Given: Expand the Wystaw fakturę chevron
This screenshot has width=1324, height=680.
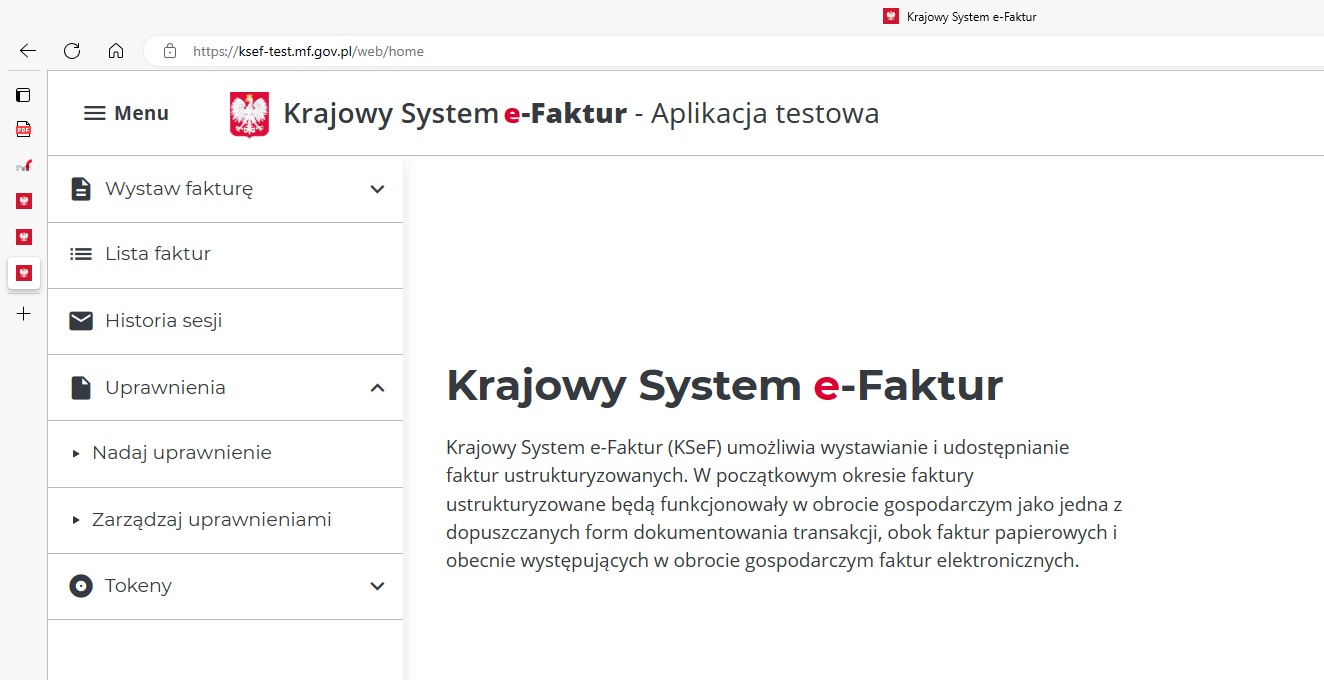Looking at the screenshot, I should pyautogui.click(x=377, y=189).
